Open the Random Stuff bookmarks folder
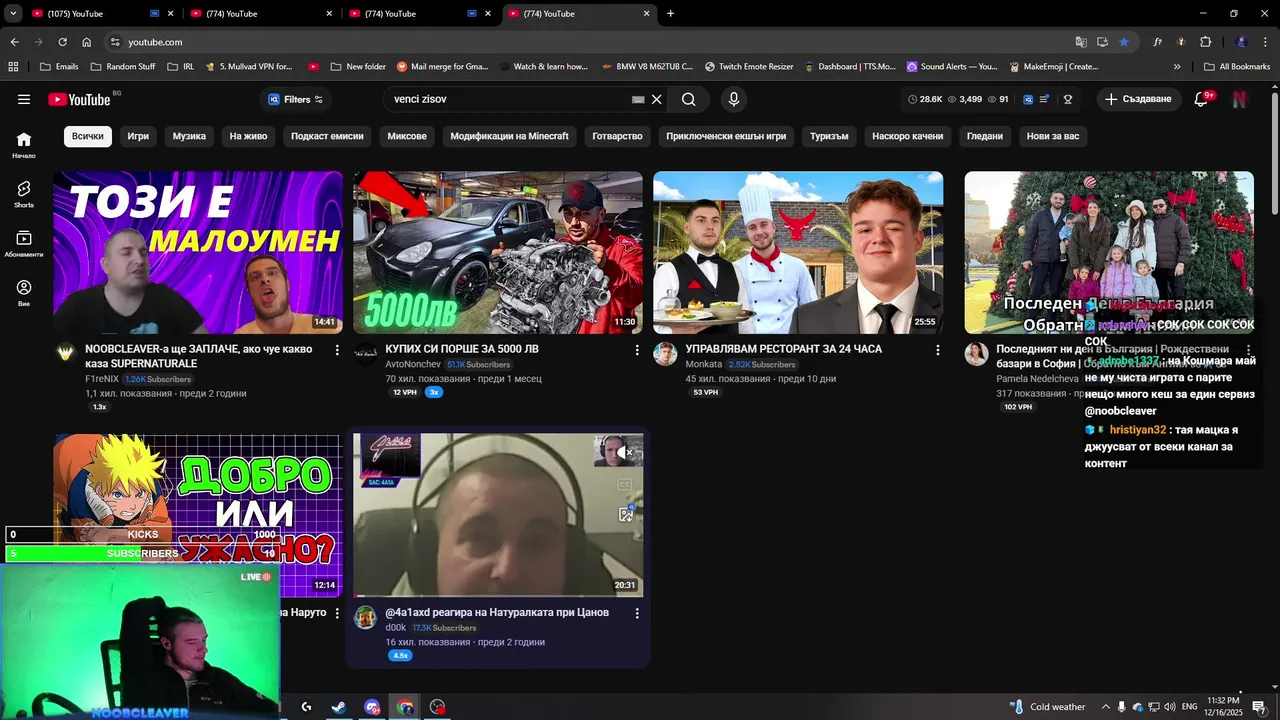 [x=123, y=67]
